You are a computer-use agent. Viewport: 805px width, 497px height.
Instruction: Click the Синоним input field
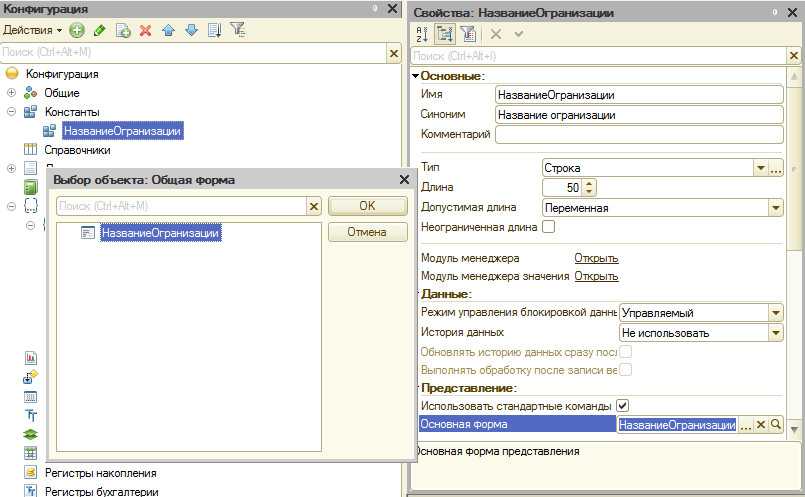pyautogui.click(x=639, y=115)
